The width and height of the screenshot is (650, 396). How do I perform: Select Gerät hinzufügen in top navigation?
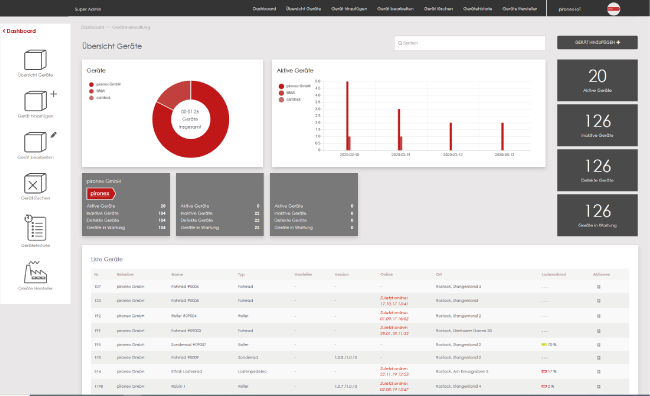pos(349,9)
